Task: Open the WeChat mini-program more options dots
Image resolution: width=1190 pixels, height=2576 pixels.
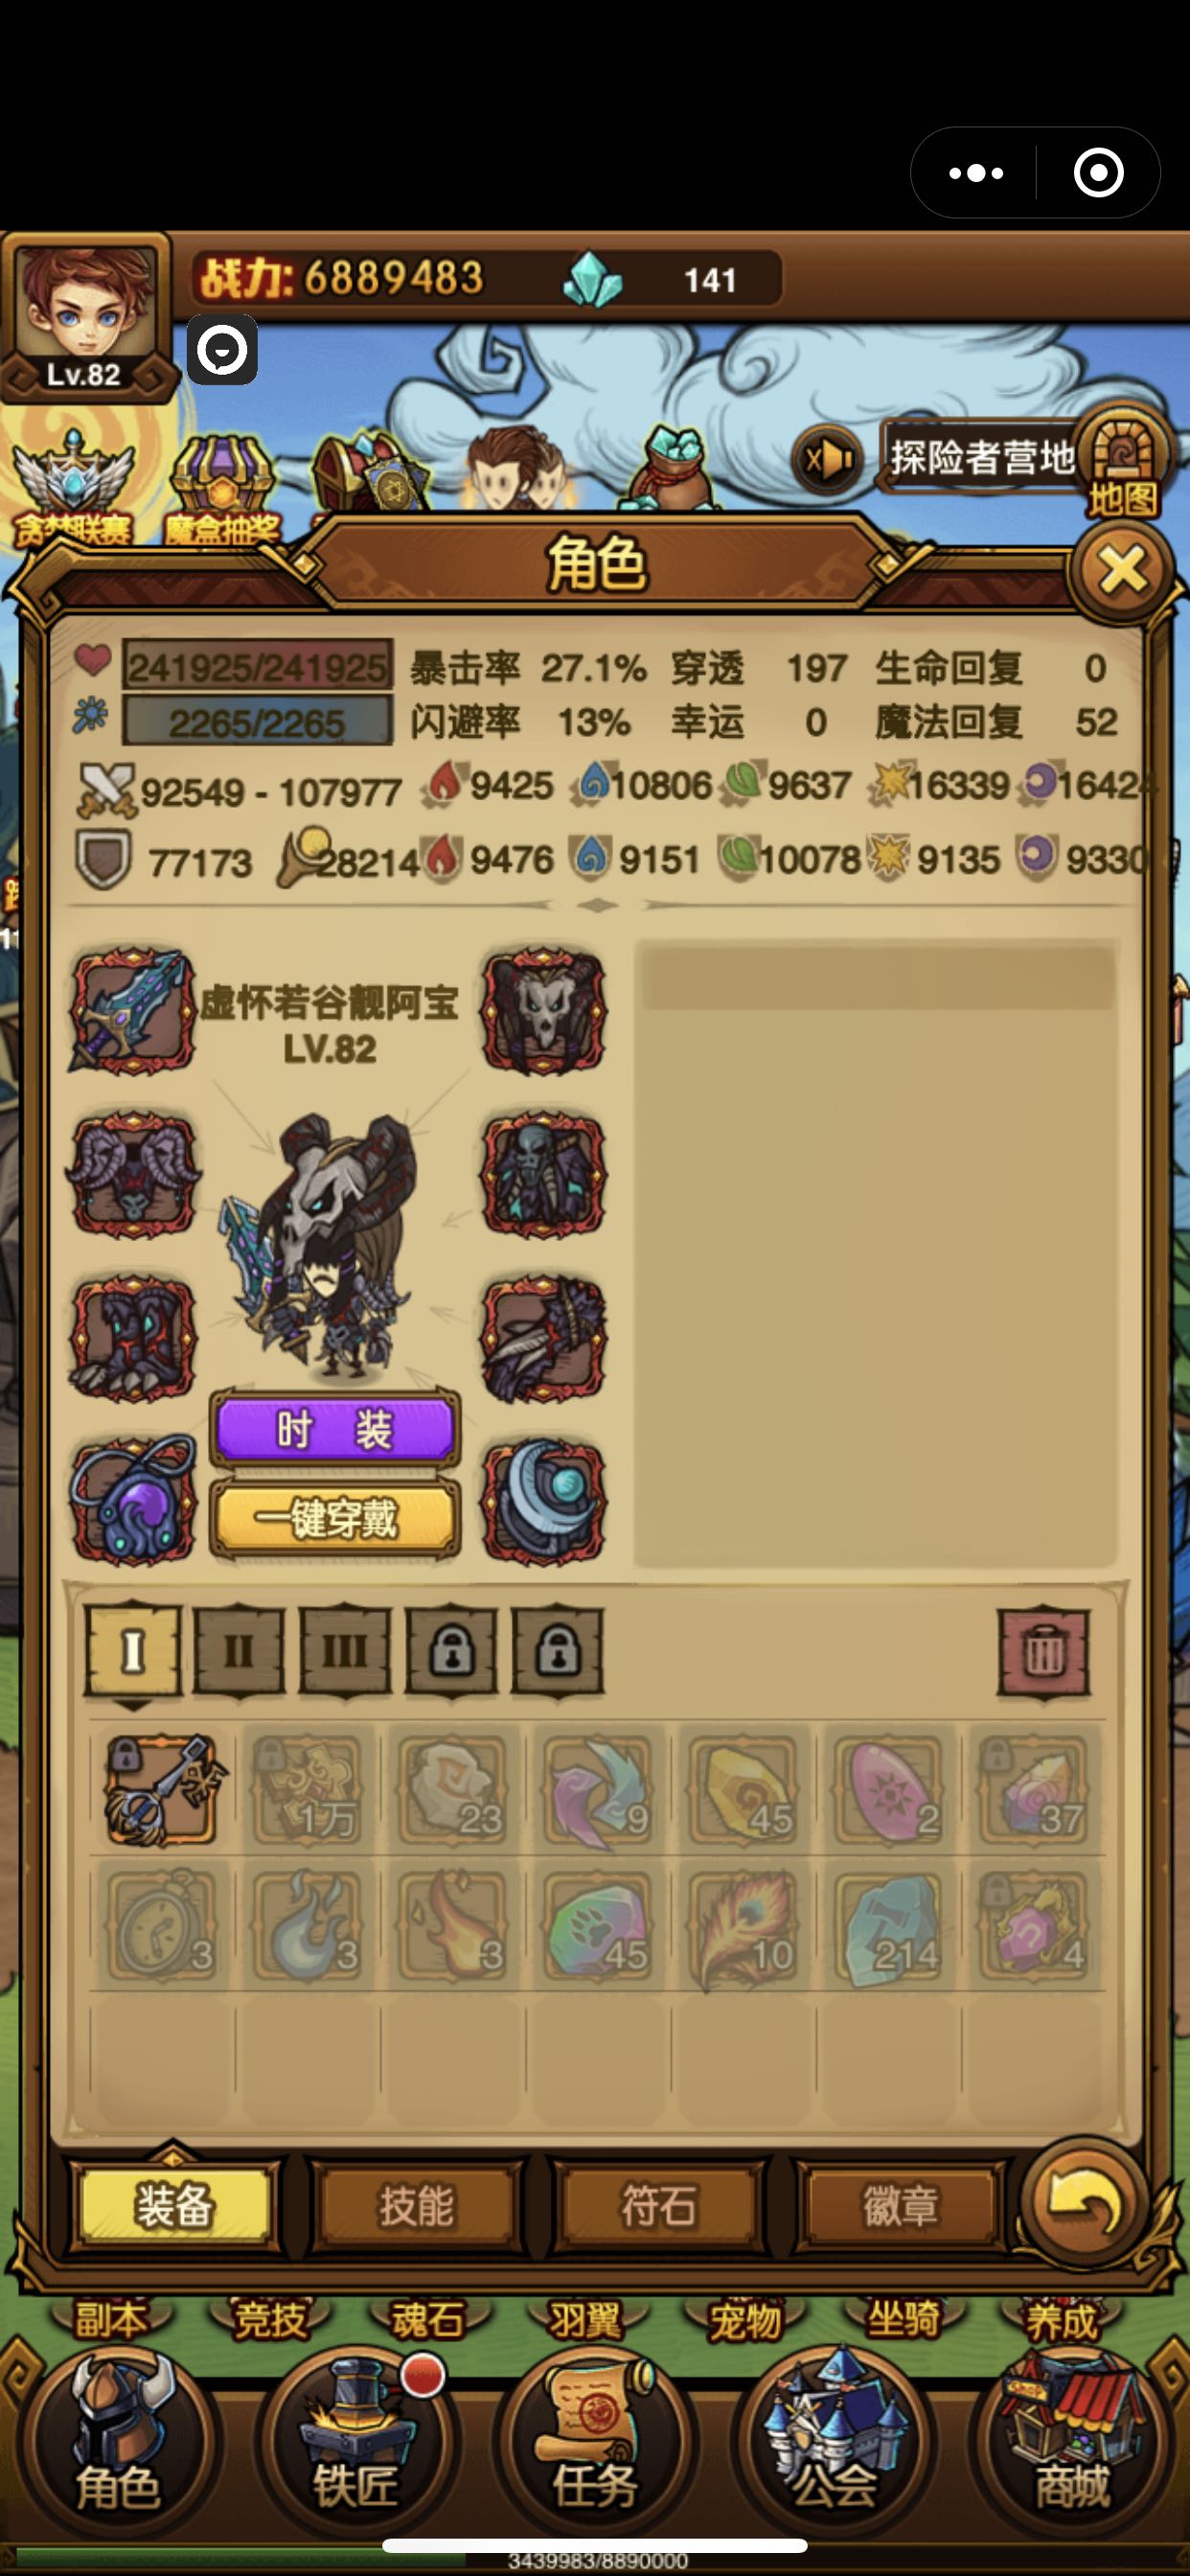Action: tap(975, 173)
